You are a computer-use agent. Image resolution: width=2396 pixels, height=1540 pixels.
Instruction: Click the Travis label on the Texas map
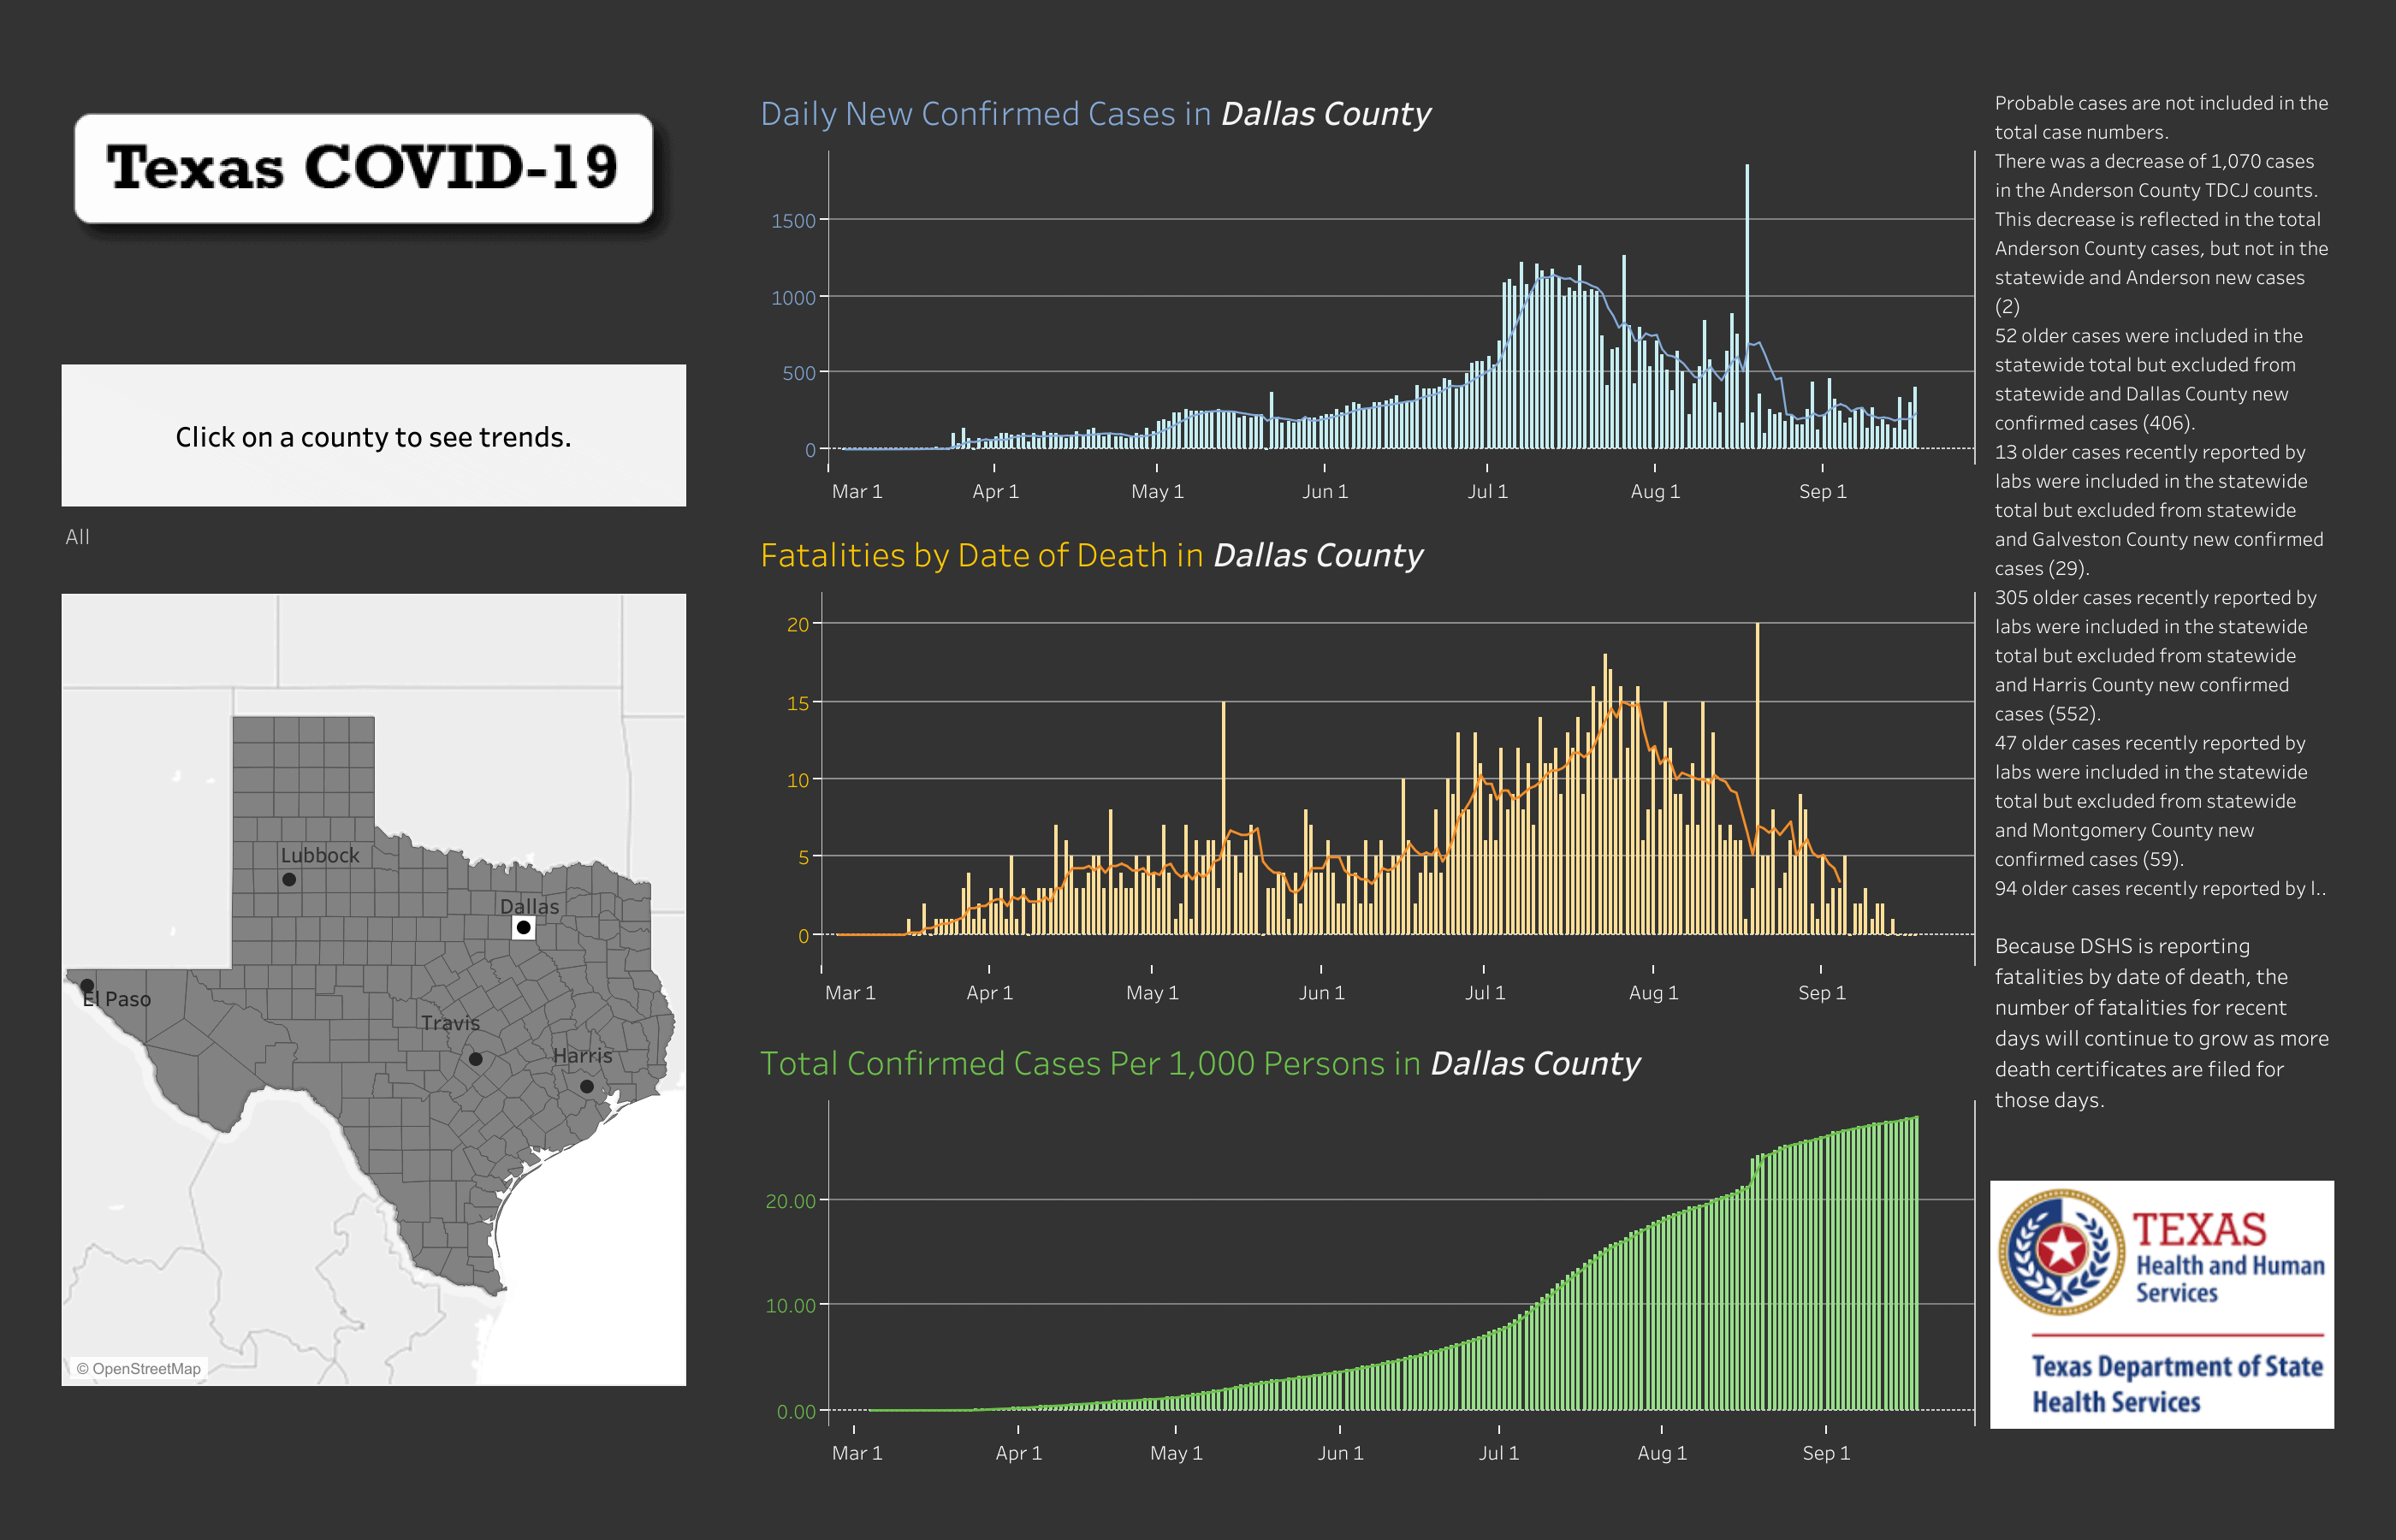450,1023
